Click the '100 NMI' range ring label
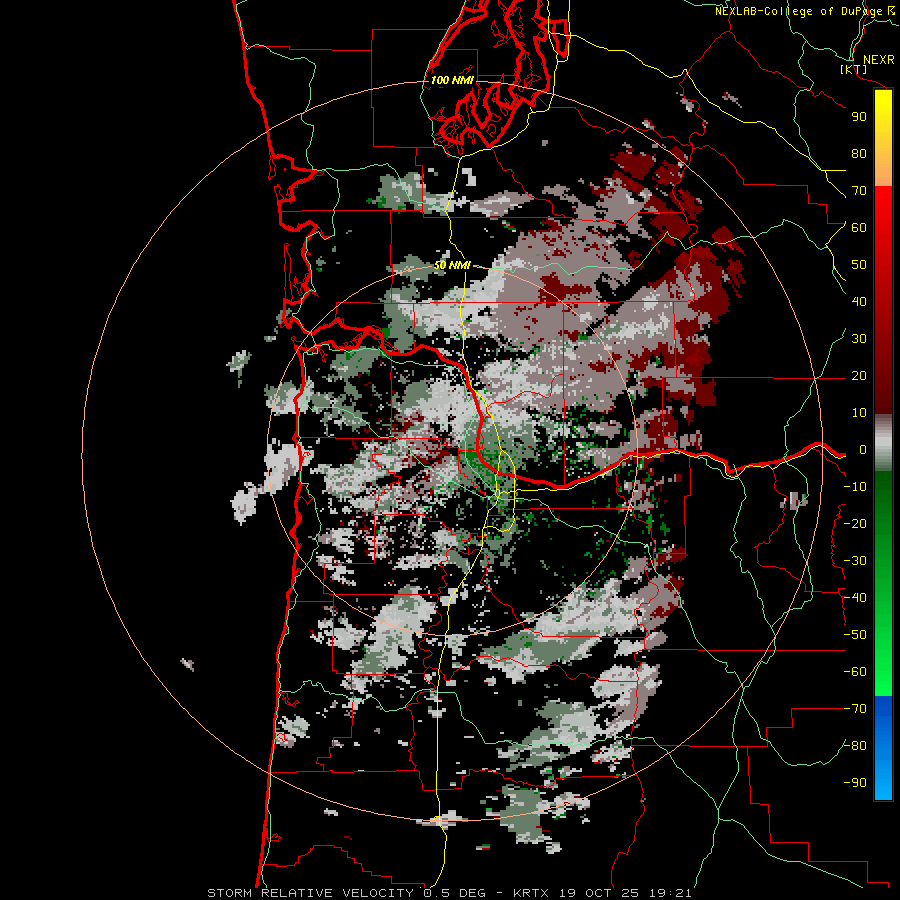The image size is (900, 900). click(x=452, y=80)
